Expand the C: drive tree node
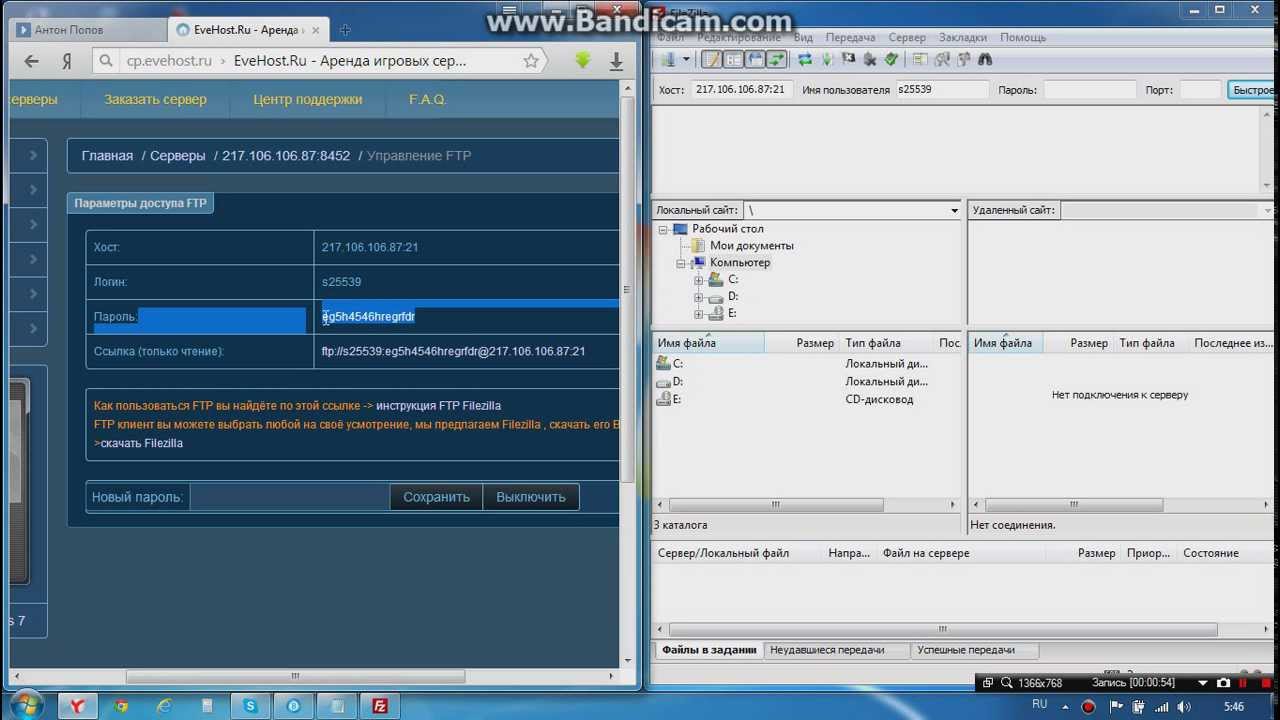Image resolution: width=1280 pixels, height=720 pixels. 698,280
